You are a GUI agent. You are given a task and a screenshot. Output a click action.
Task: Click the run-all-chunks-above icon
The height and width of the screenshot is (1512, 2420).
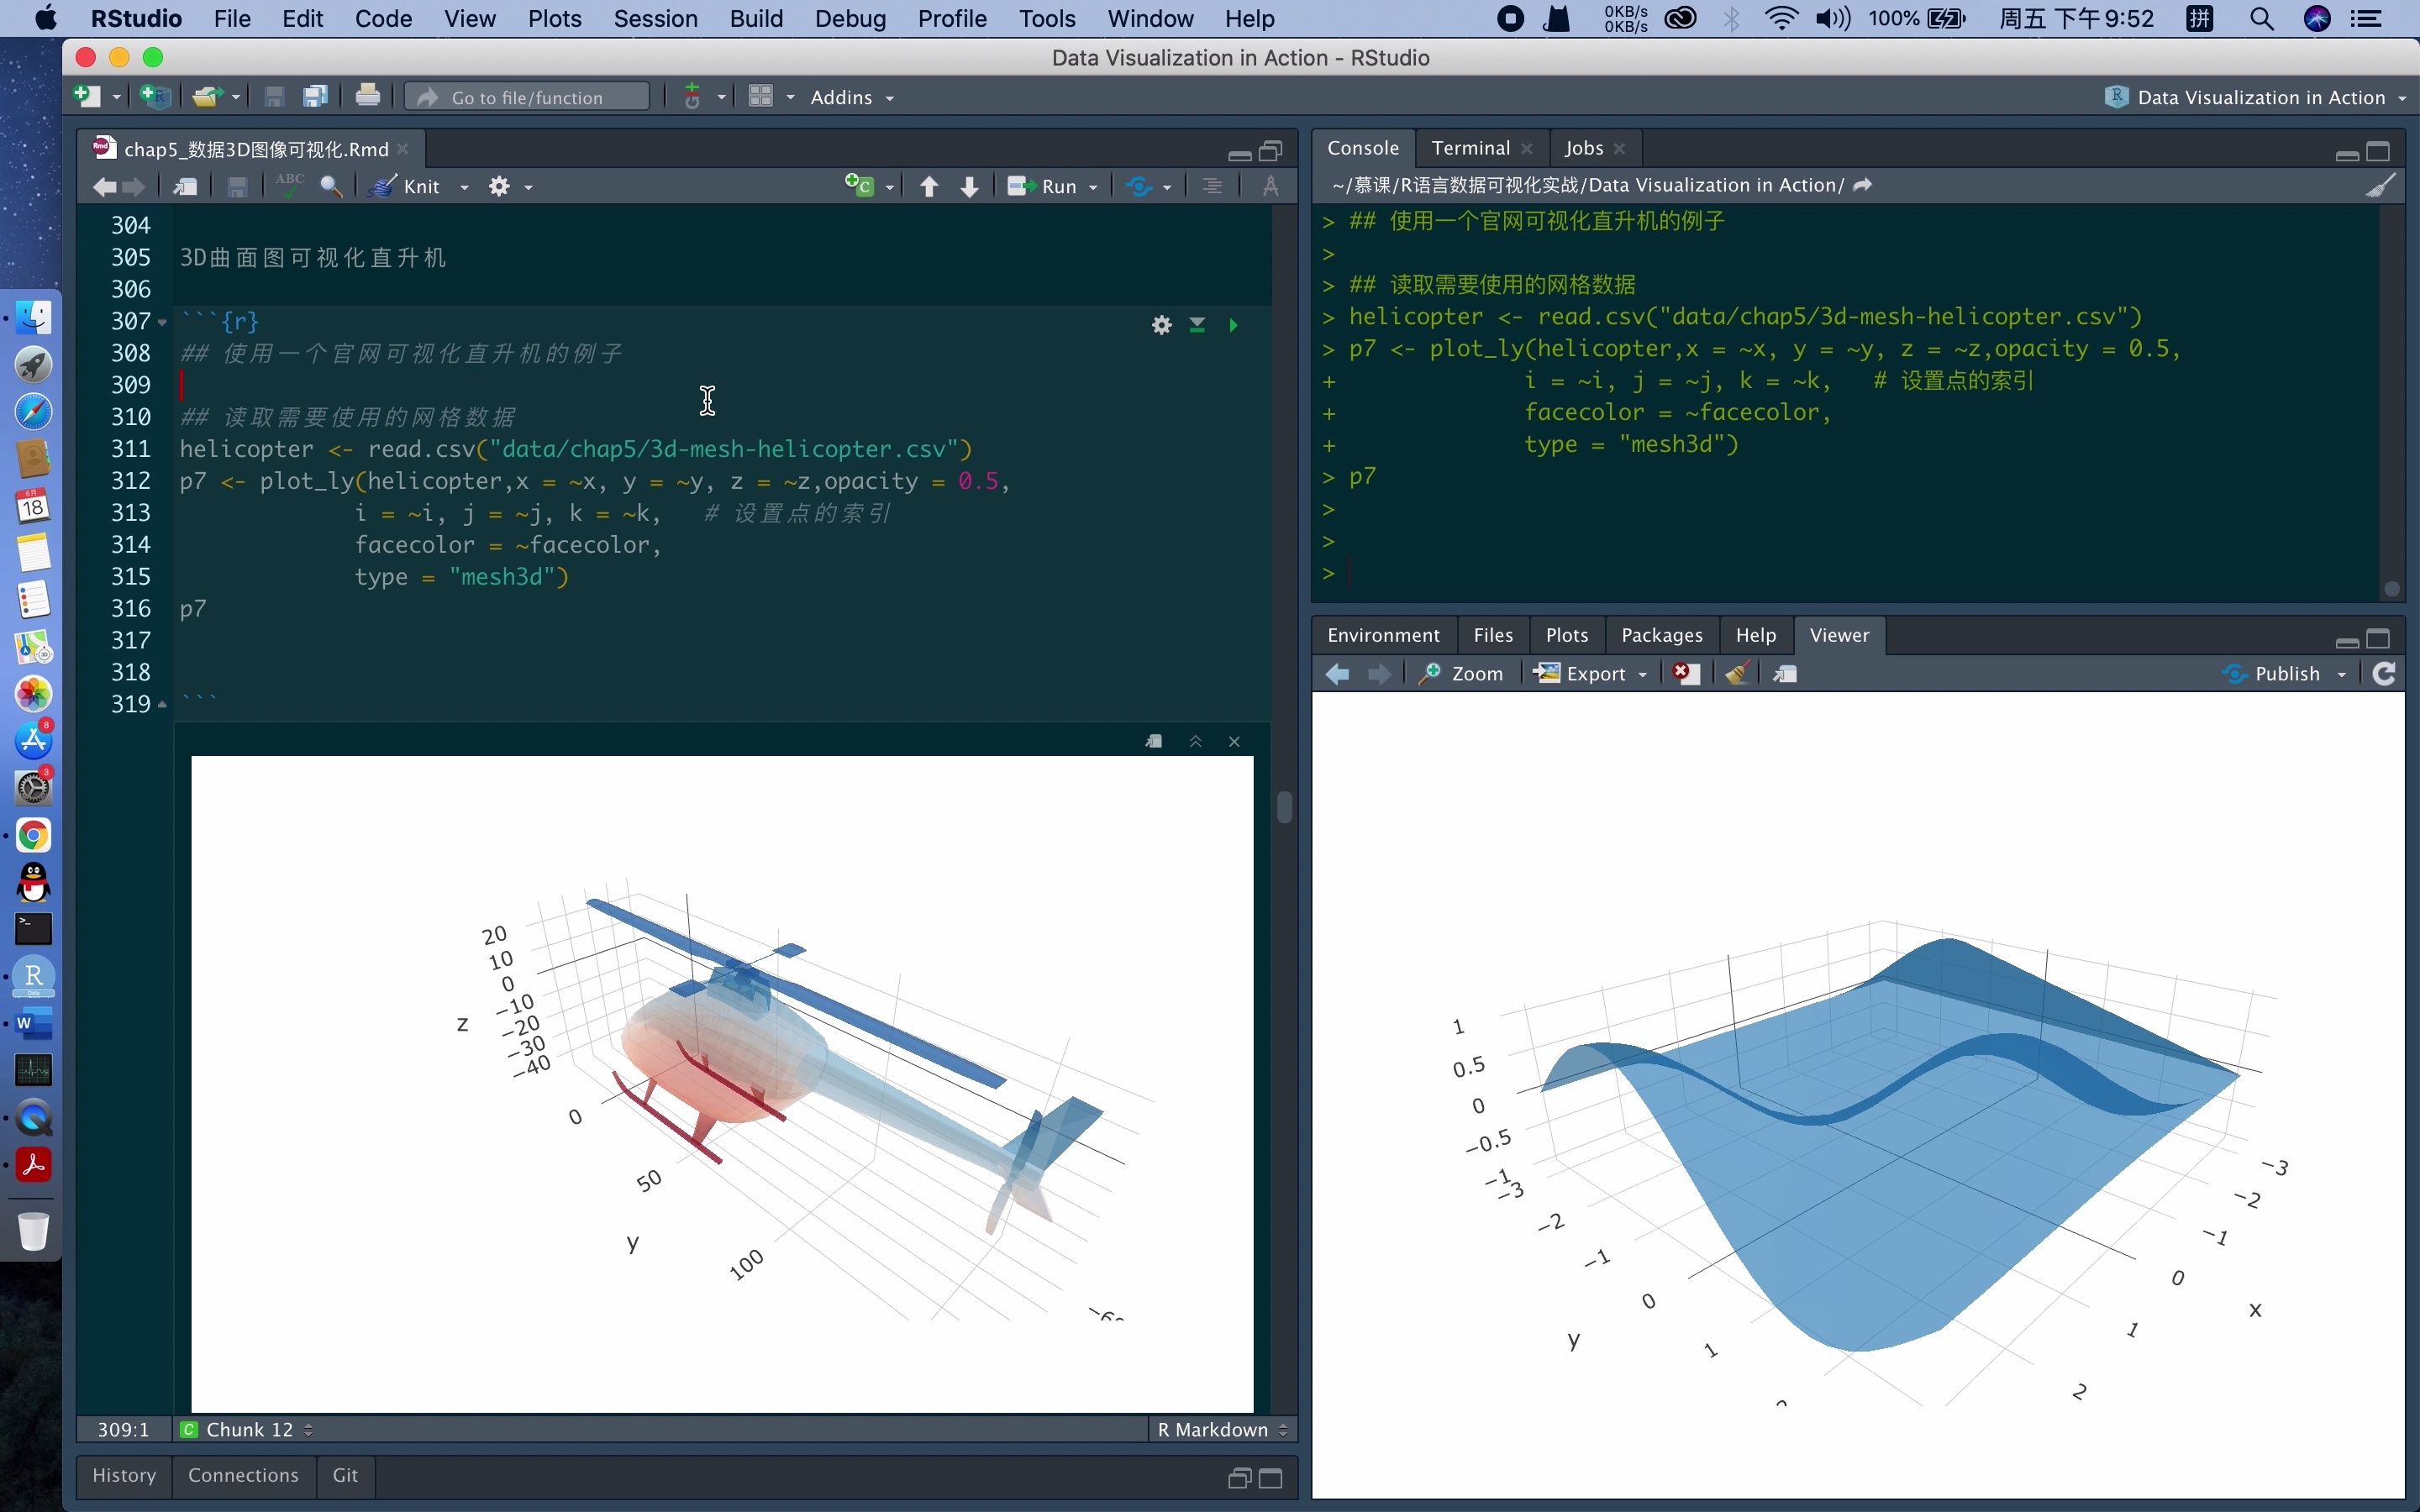[x=1197, y=325]
